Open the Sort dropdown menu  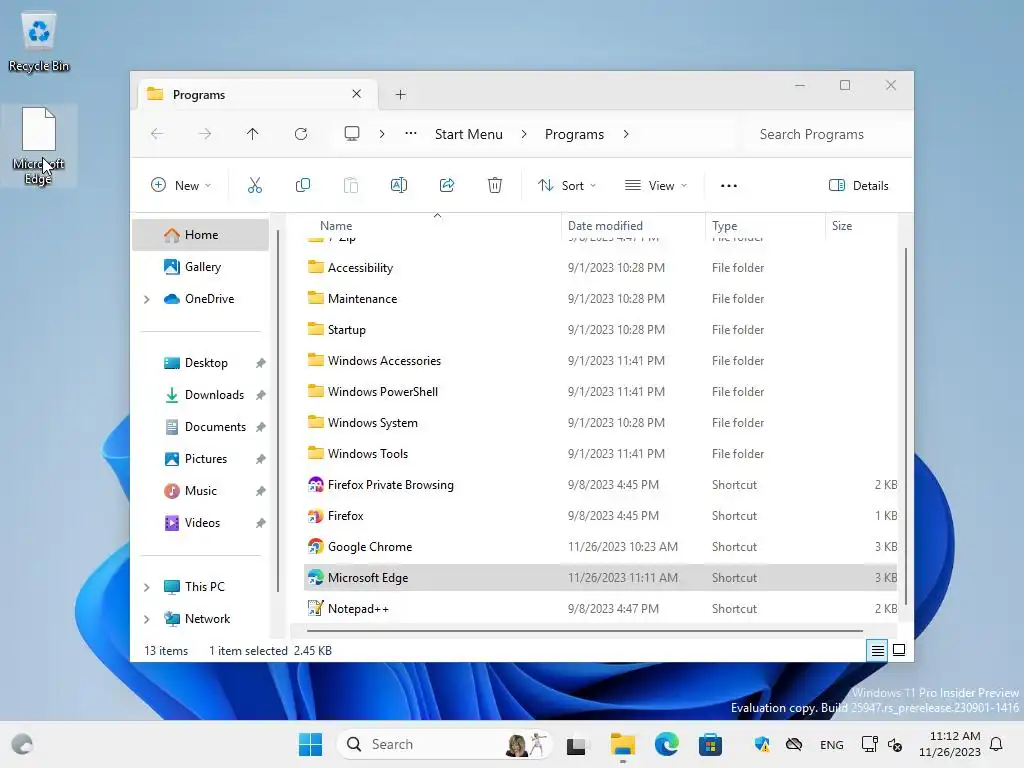click(x=566, y=185)
